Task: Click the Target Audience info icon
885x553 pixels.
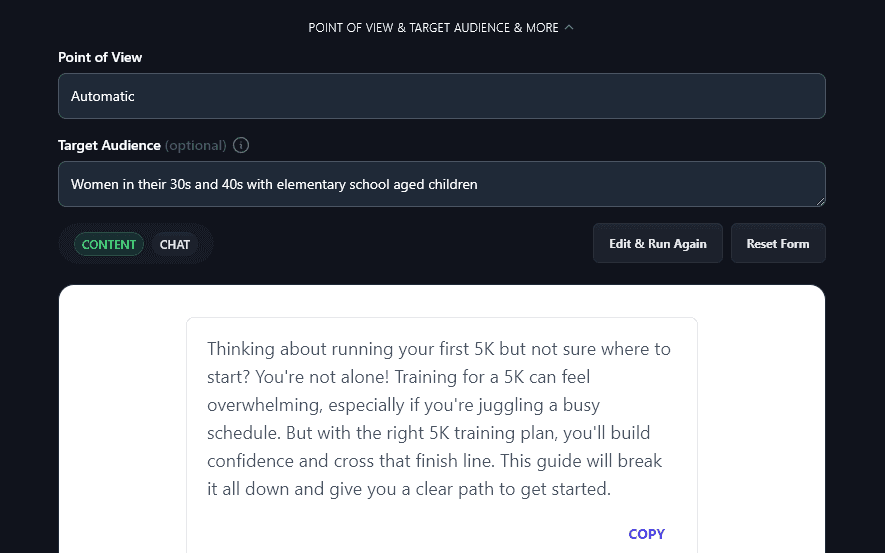Action: 241,145
